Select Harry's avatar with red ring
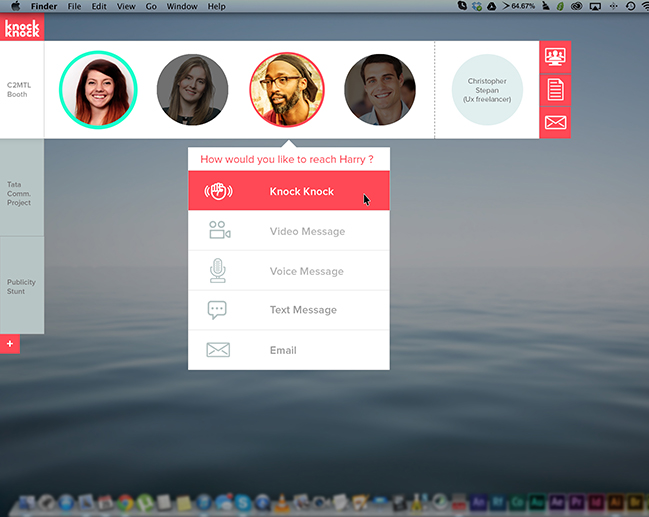 287,90
